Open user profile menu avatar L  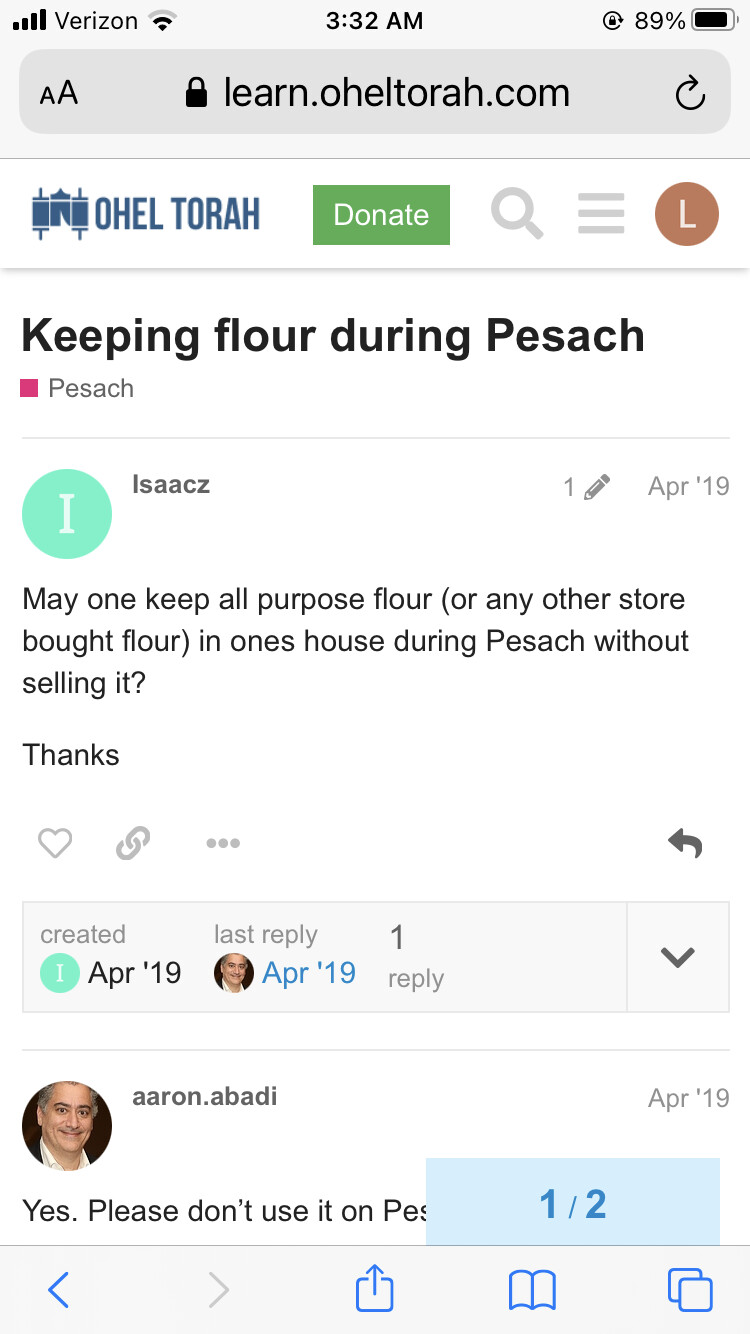pos(686,215)
